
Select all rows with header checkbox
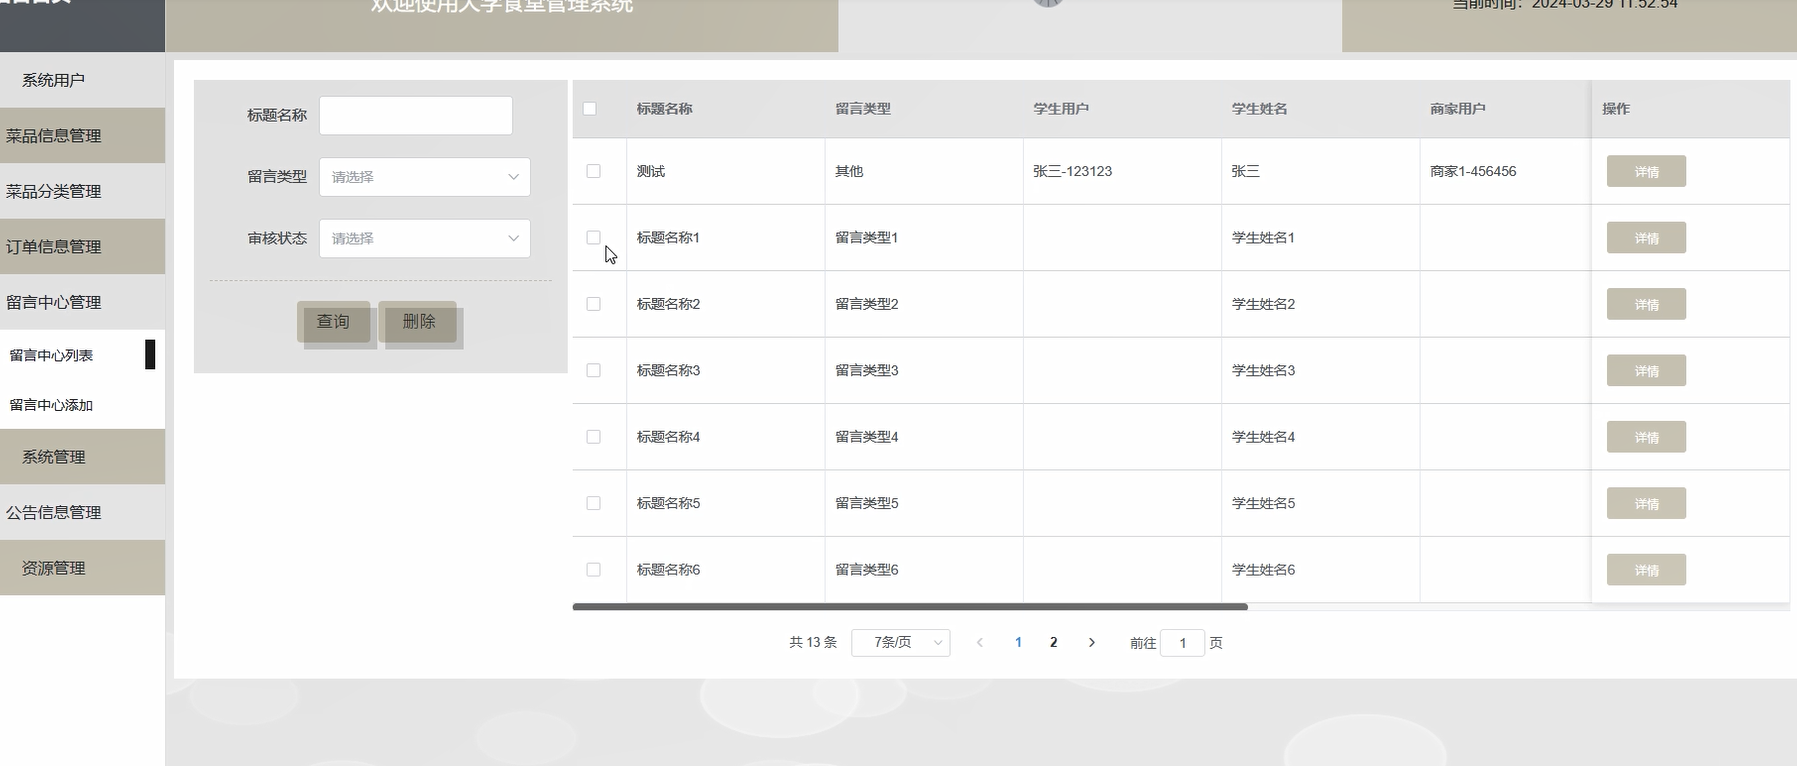point(589,108)
